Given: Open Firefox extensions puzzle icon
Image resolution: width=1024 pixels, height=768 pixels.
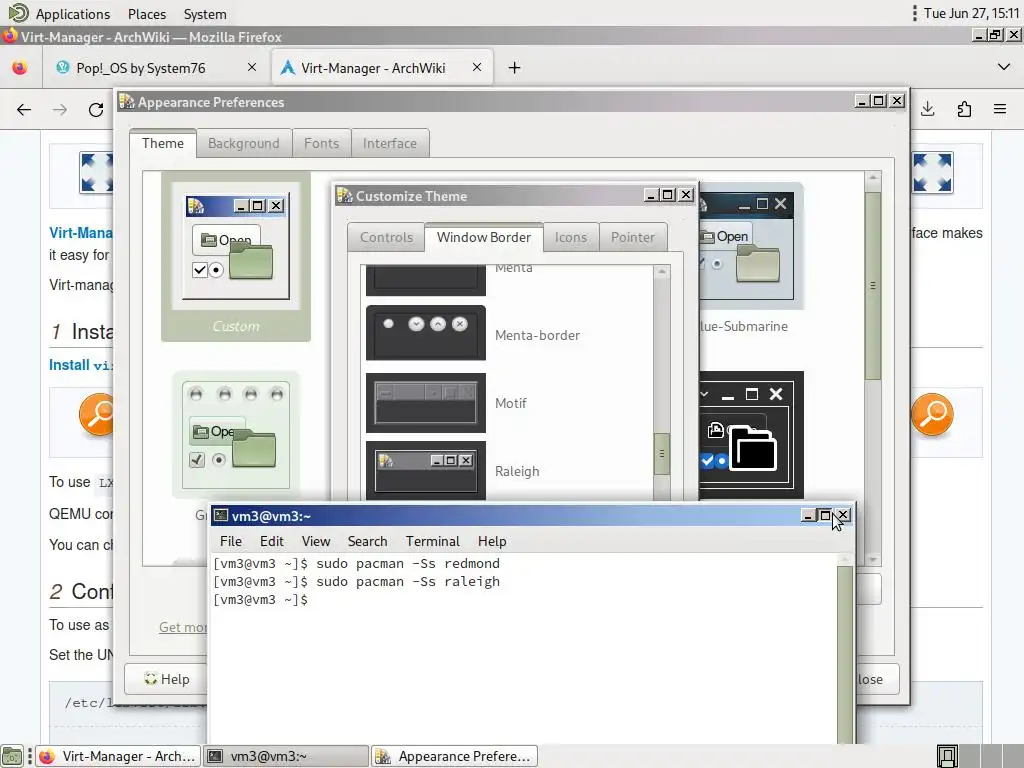Looking at the screenshot, I should coord(964,109).
